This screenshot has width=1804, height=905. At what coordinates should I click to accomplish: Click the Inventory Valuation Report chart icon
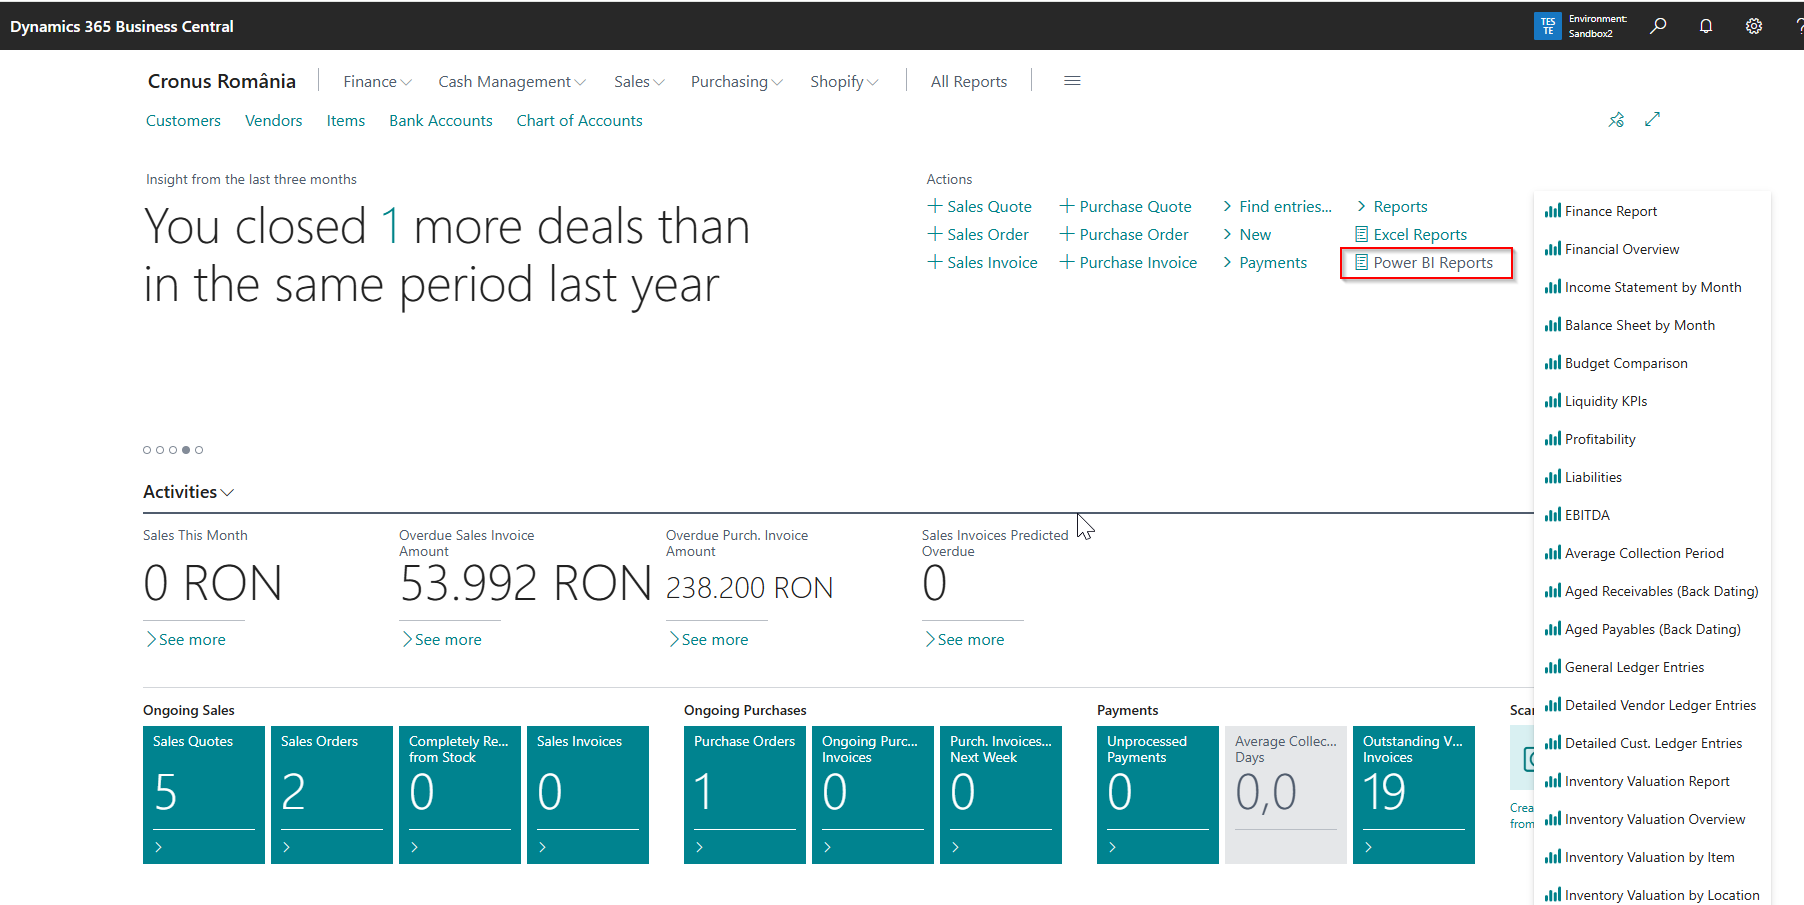[x=1553, y=781]
